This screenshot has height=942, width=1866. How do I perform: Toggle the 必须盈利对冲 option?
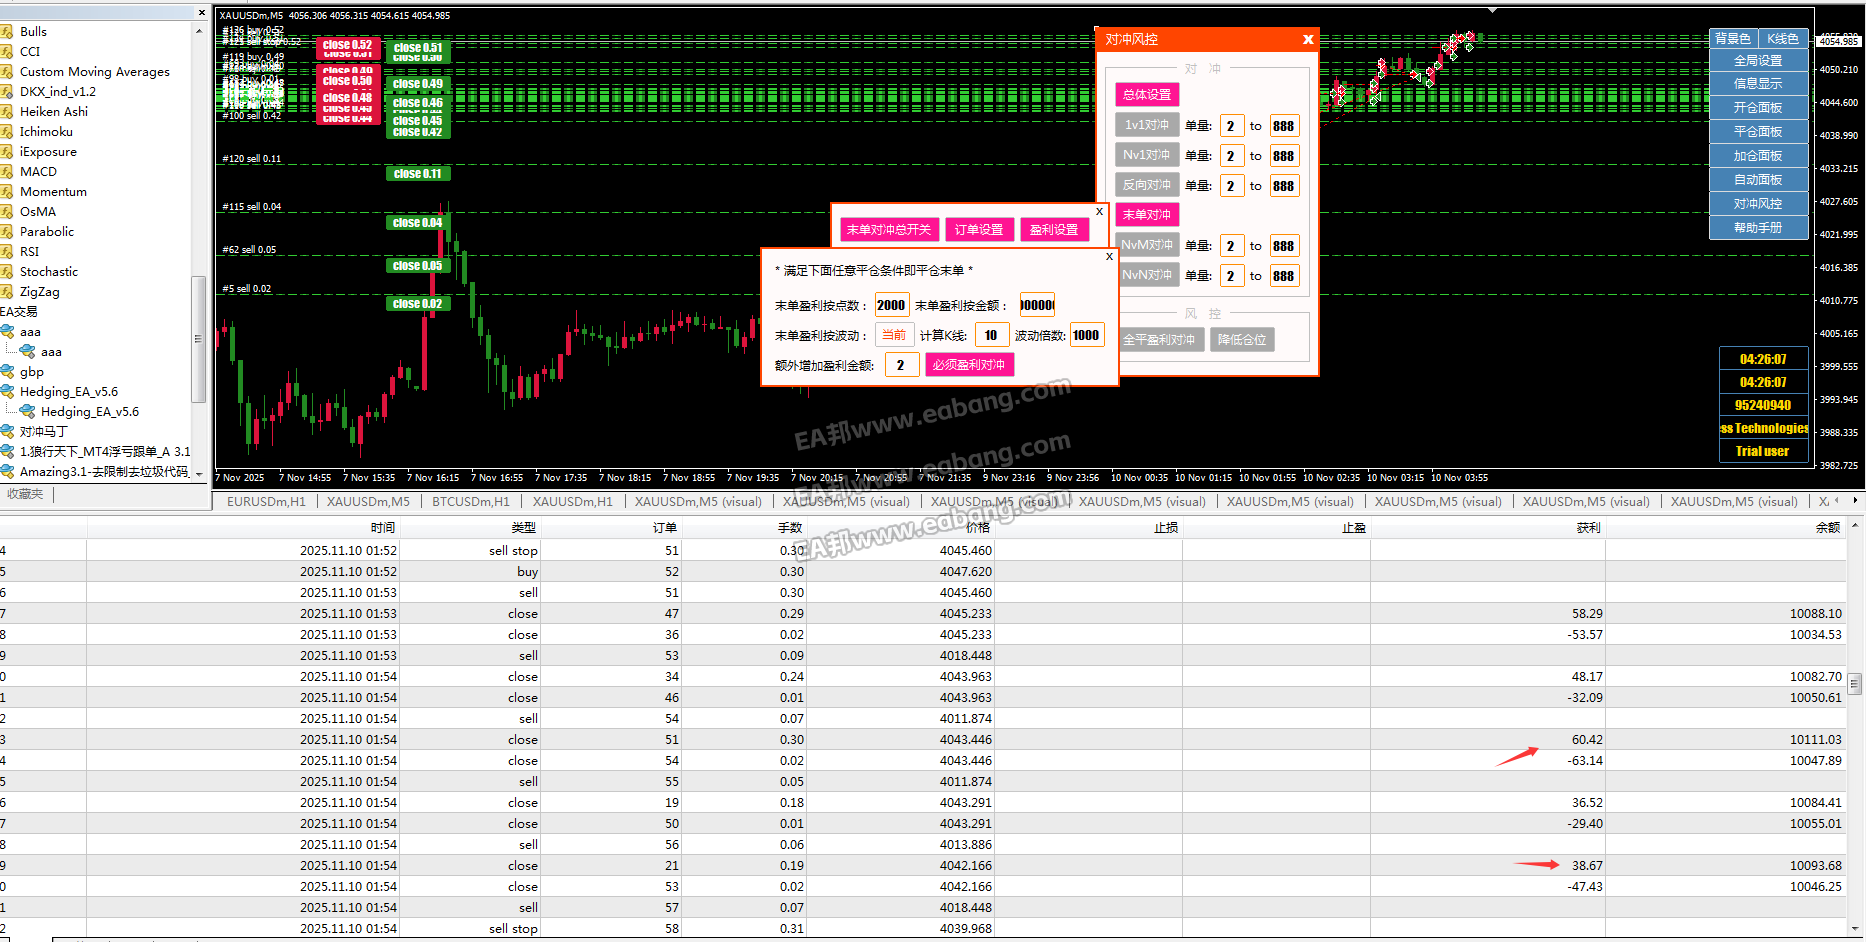coord(969,365)
